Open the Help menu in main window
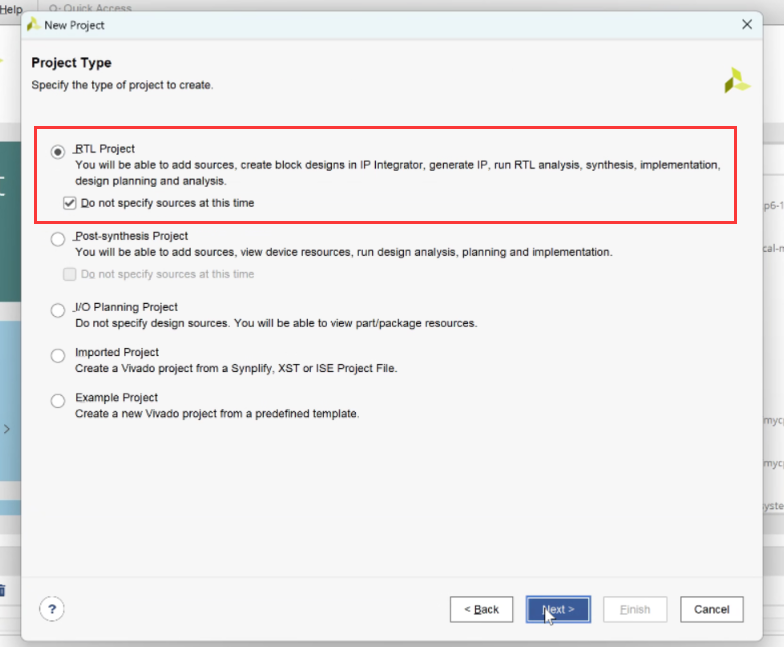784x647 pixels. (x=11, y=8)
